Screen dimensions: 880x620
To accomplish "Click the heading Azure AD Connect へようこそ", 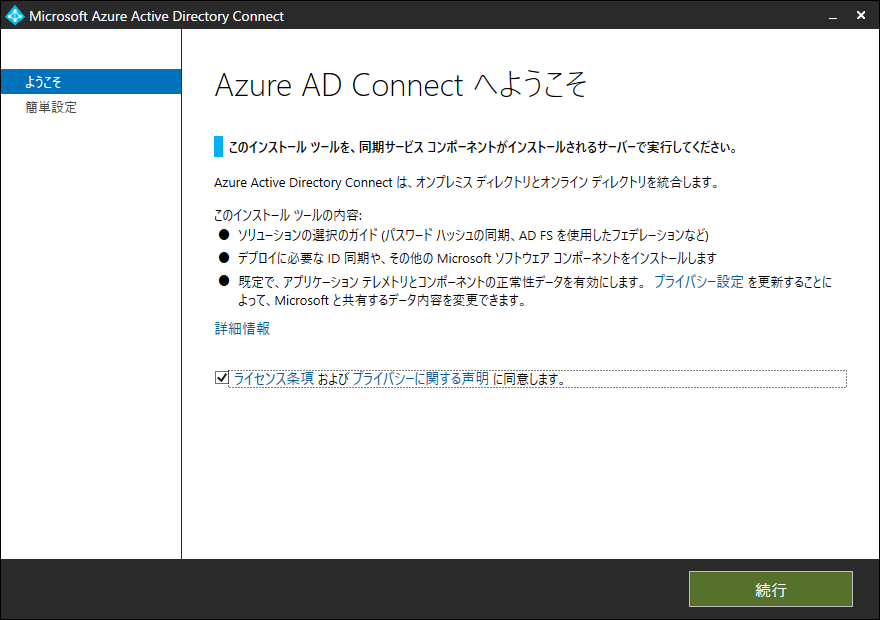I will coord(401,85).
